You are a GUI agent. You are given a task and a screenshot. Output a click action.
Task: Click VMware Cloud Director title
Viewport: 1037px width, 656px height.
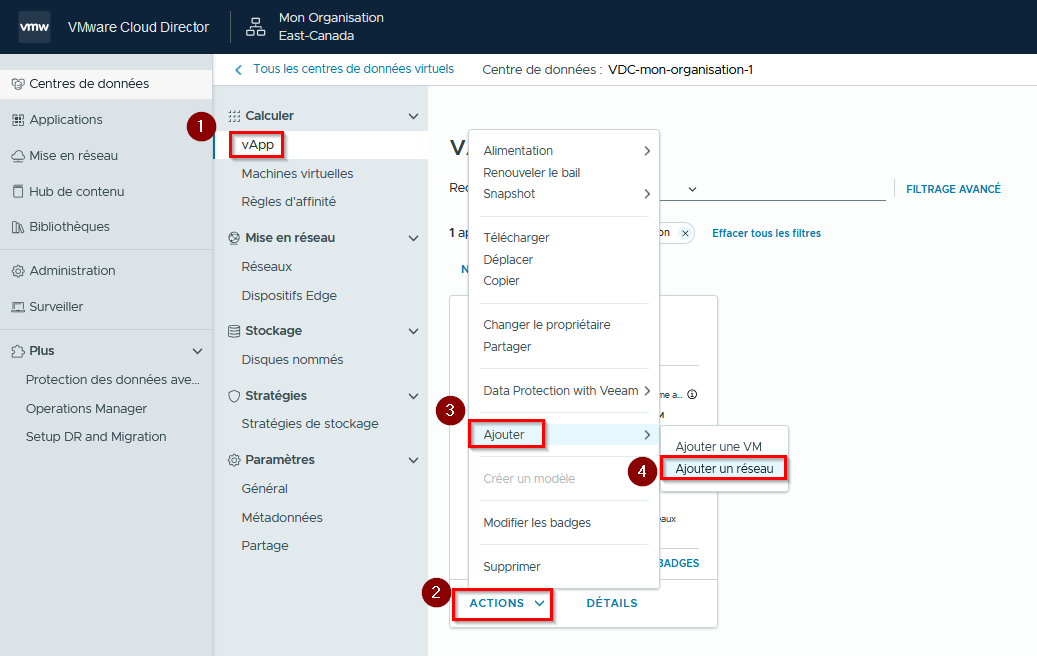[x=138, y=27]
